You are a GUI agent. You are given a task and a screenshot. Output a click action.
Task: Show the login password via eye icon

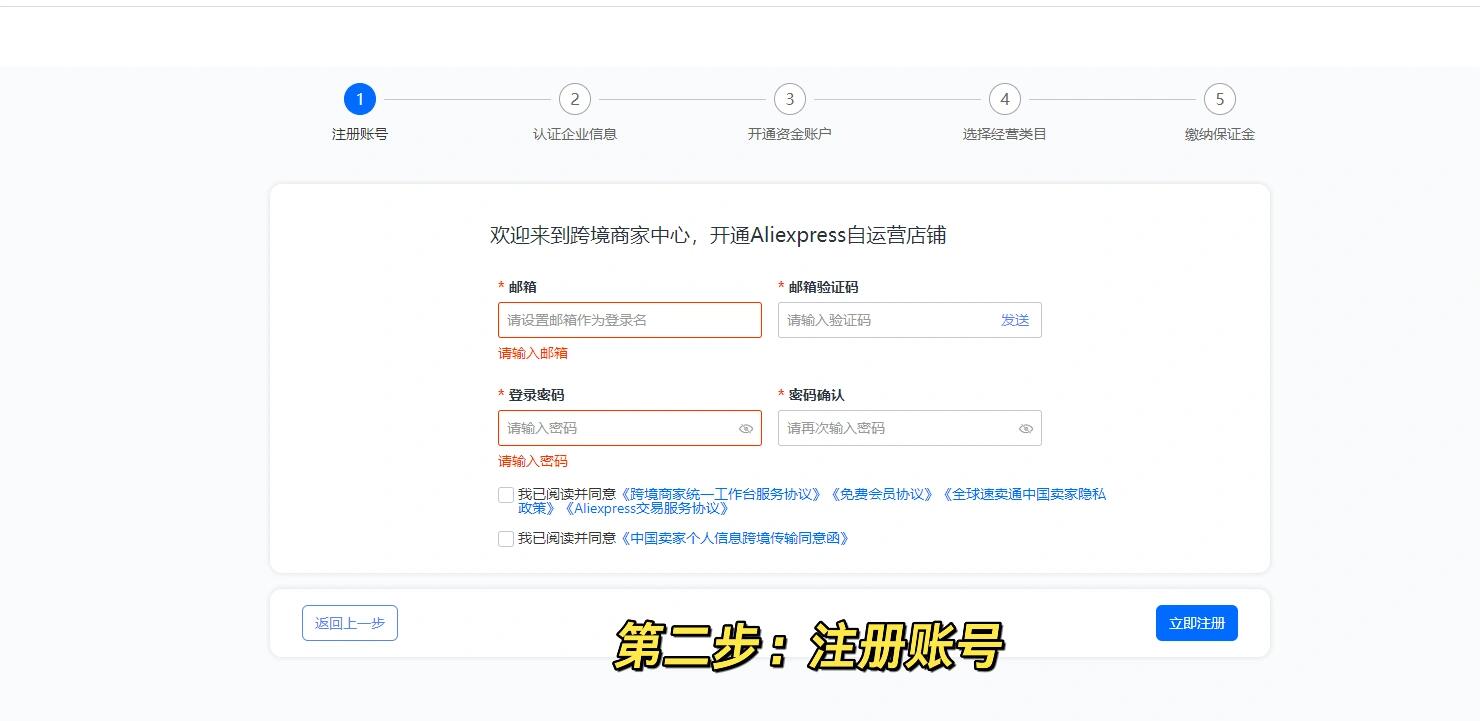click(x=746, y=429)
